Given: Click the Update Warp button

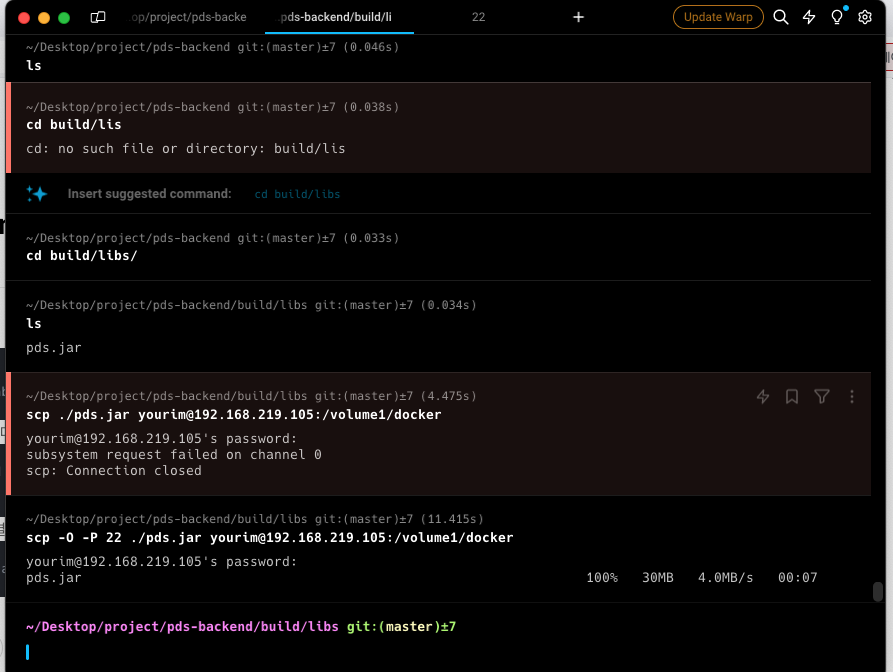Looking at the screenshot, I should tap(718, 17).
